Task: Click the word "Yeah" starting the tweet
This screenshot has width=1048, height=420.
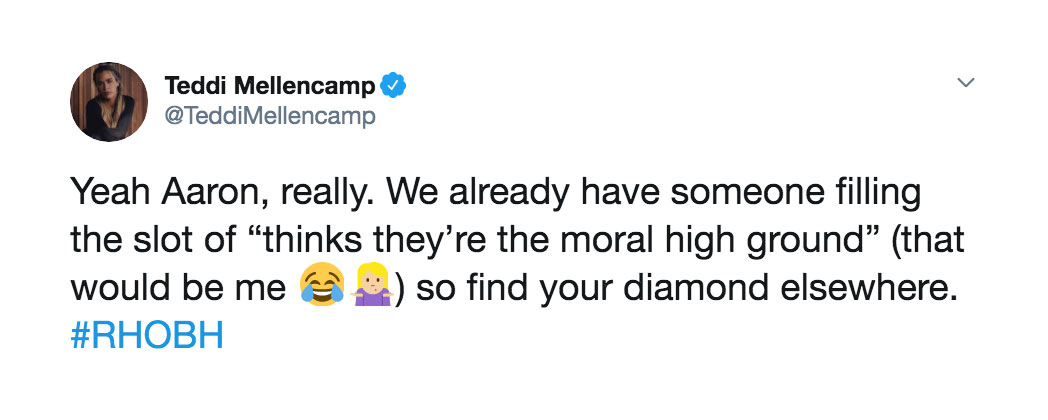Action: 107,190
